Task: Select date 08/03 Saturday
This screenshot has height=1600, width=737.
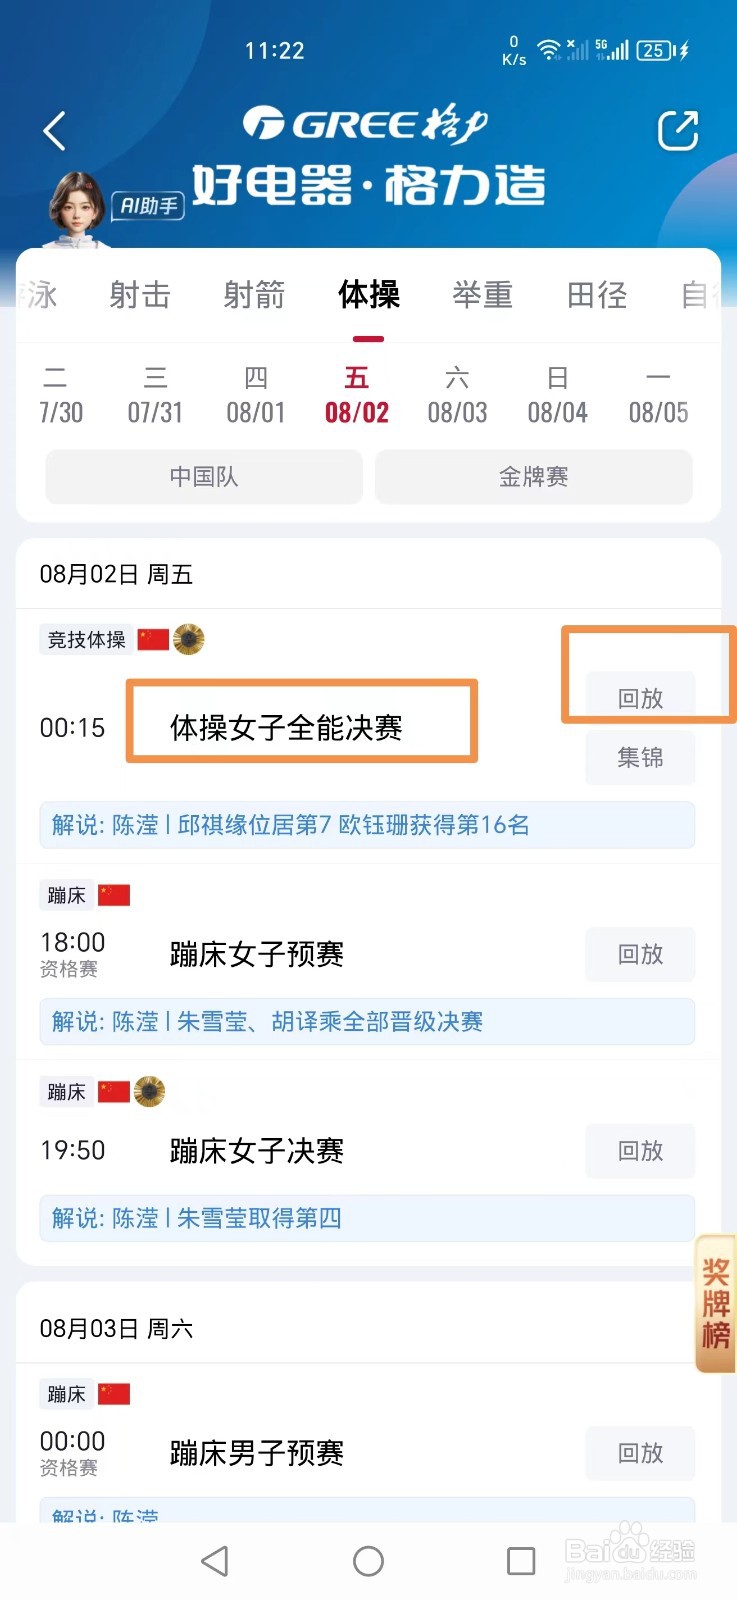Action: [x=457, y=395]
